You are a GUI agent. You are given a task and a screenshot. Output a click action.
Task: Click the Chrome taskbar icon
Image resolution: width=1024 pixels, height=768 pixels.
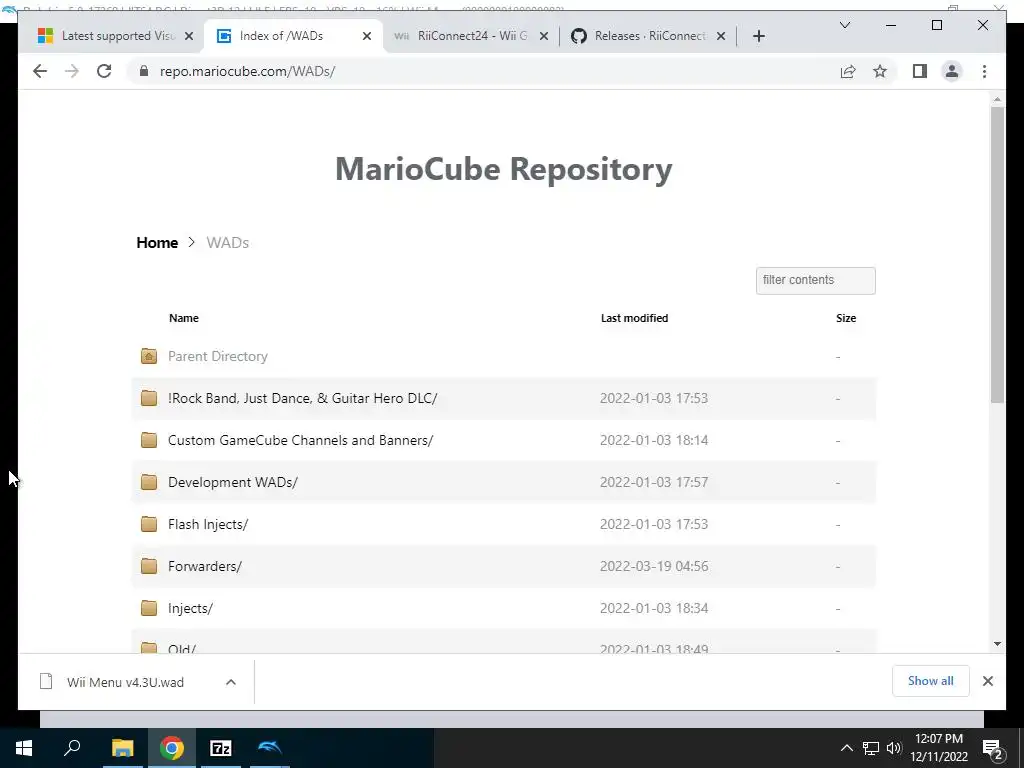[171, 748]
